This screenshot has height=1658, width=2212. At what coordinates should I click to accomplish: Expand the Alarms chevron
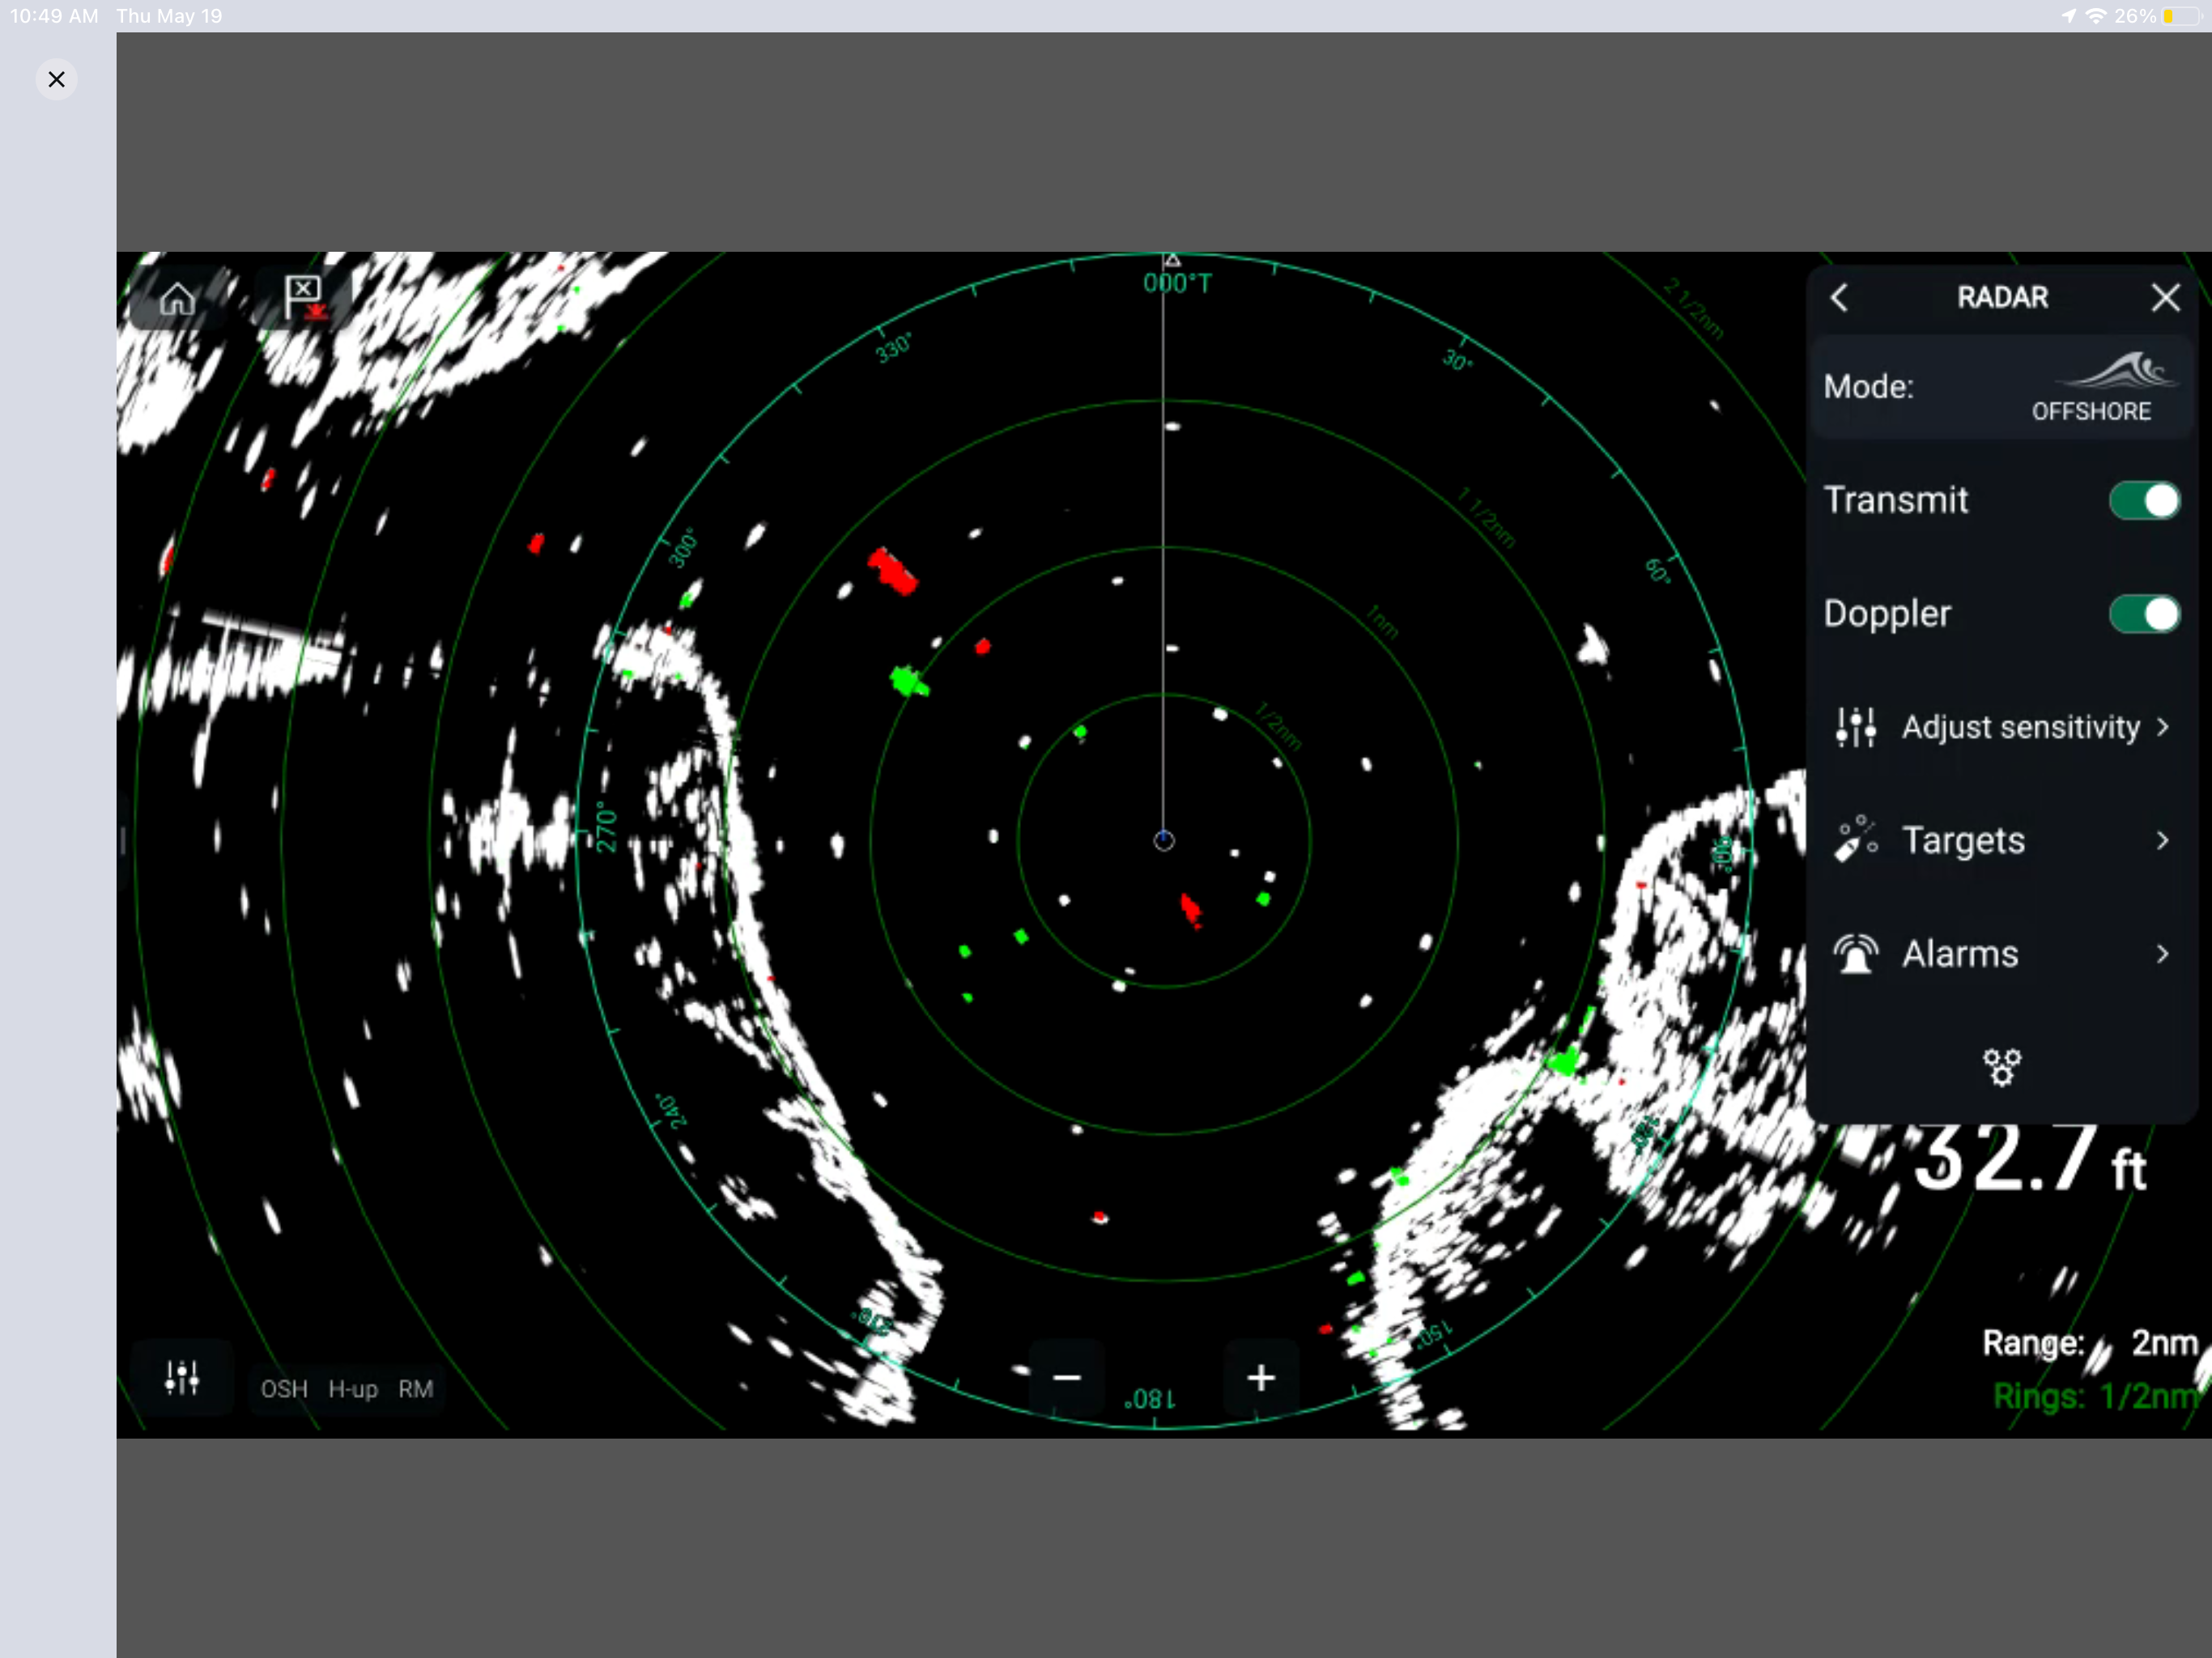pos(2163,954)
